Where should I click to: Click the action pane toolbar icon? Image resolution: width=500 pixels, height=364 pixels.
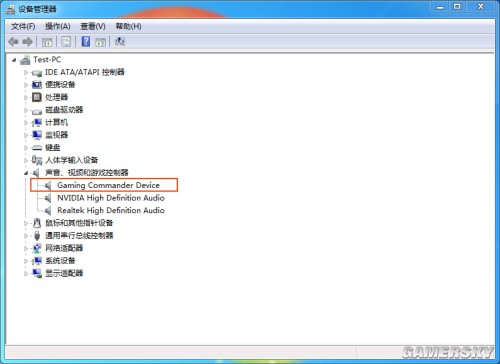point(100,42)
